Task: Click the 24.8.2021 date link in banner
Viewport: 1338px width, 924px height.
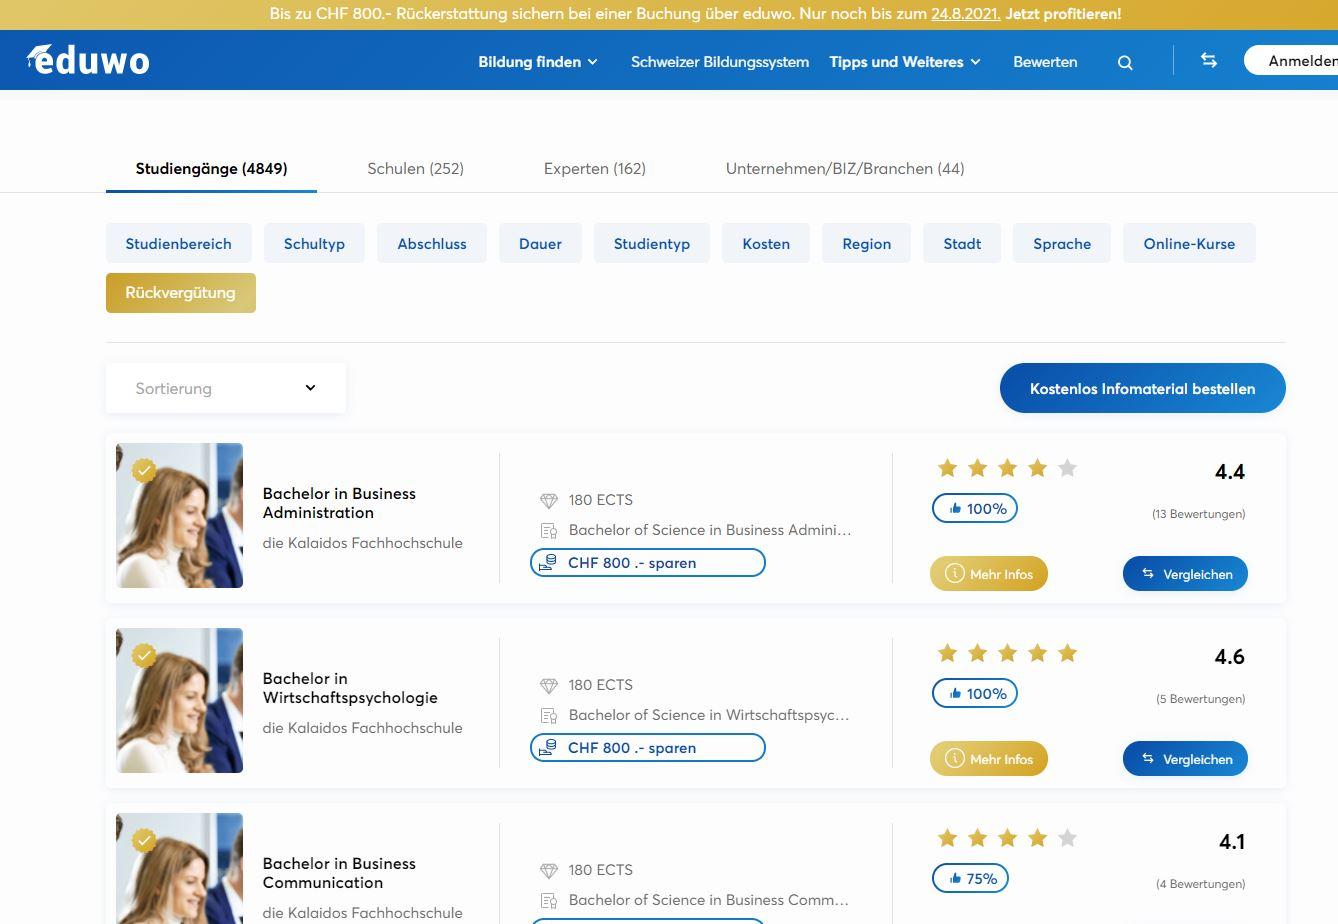Action: tap(965, 14)
